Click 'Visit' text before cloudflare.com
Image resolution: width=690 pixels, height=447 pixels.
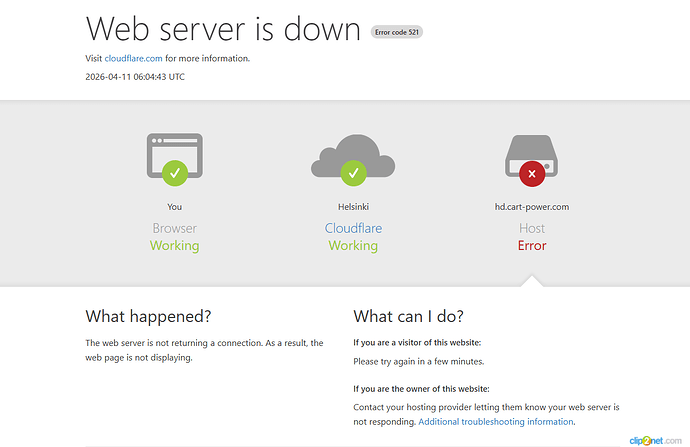tap(94, 59)
